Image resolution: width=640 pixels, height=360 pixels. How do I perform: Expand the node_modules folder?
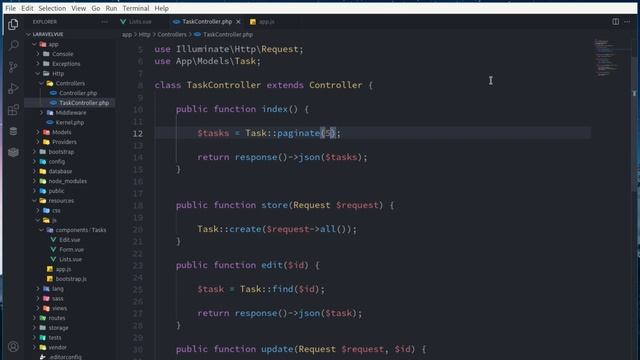pos(67,181)
